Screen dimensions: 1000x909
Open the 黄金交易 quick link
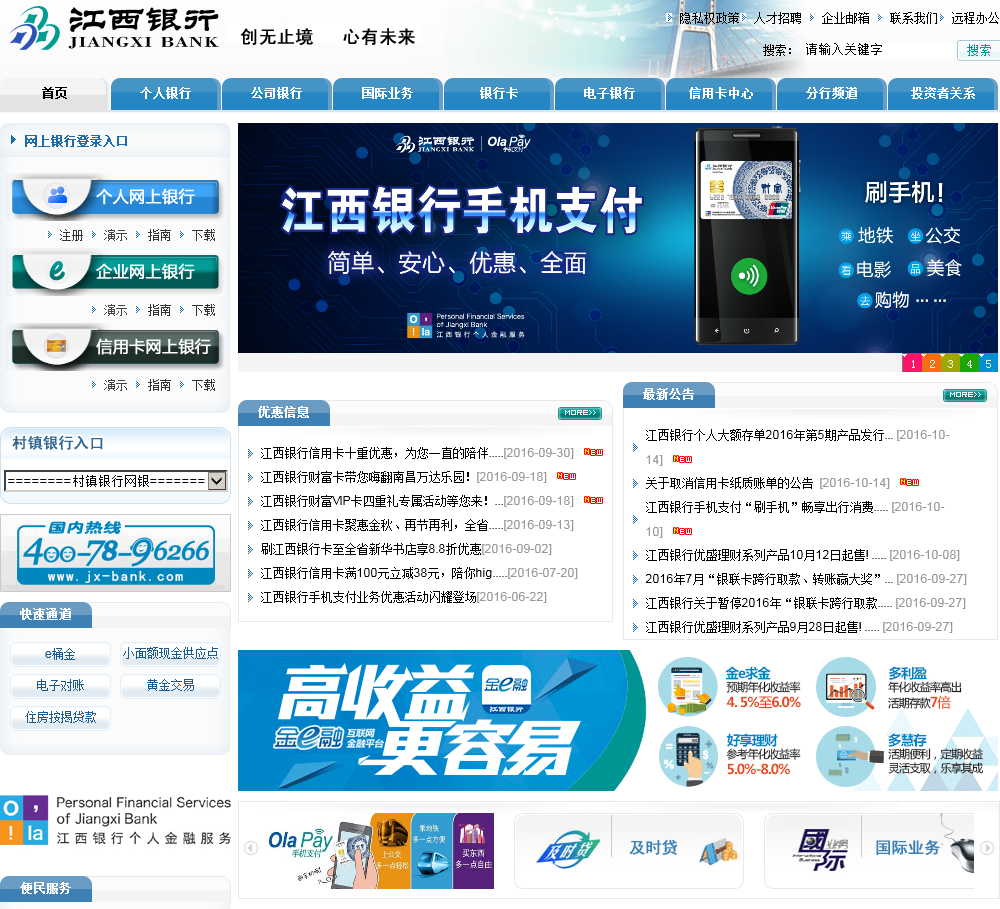point(170,686)
